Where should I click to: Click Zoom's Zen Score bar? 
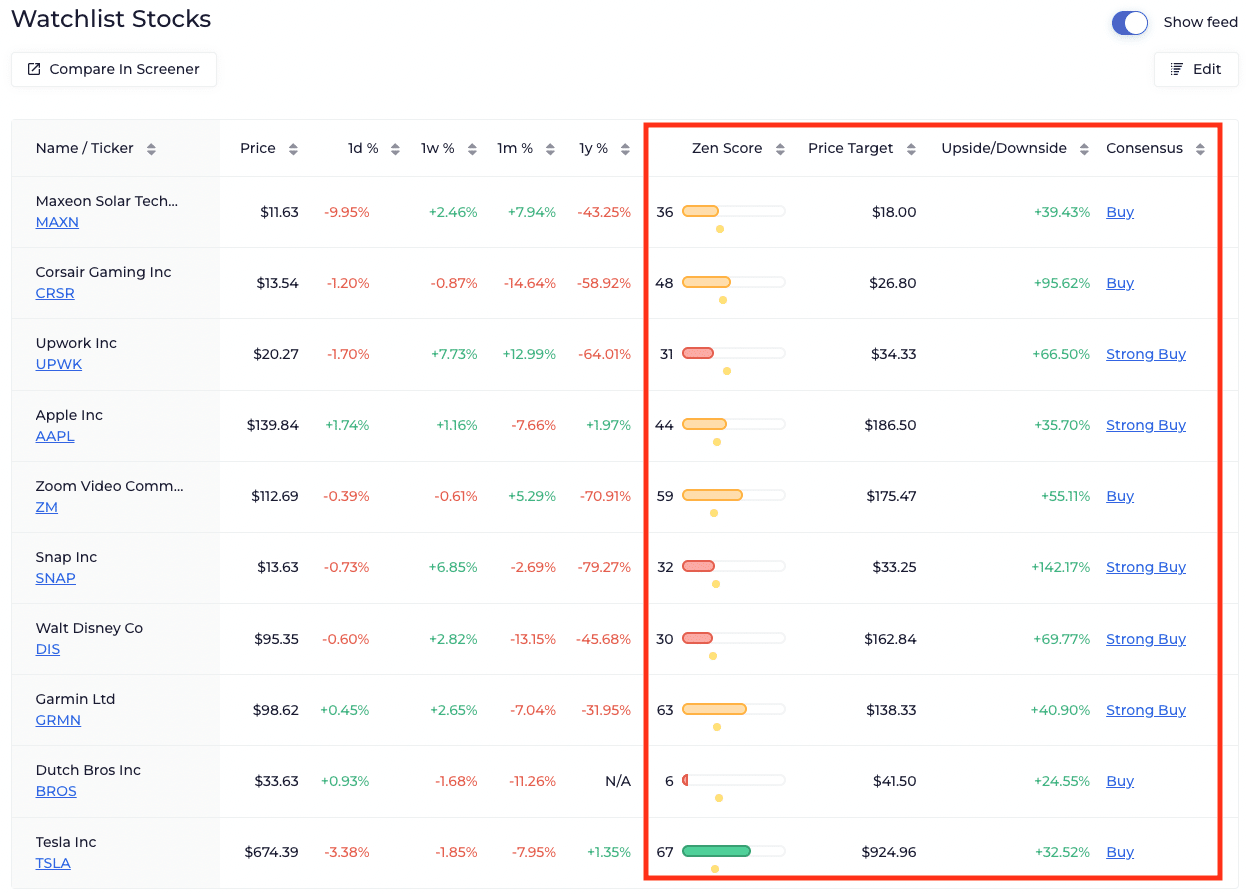tap(712, 496)
